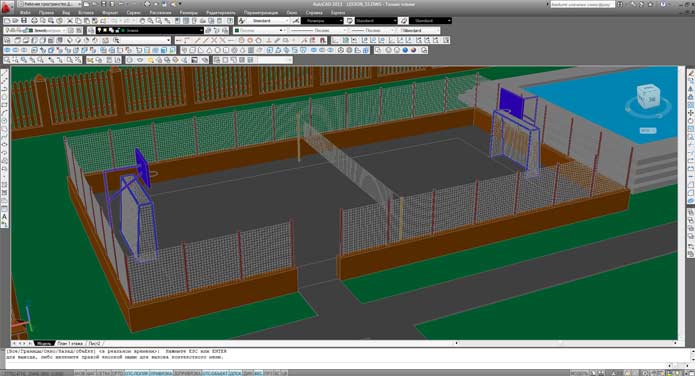Open the named views dropdown in View toolbar
Image resolution: width=695 pixels, height=376 pixels.
pos(144,40)
